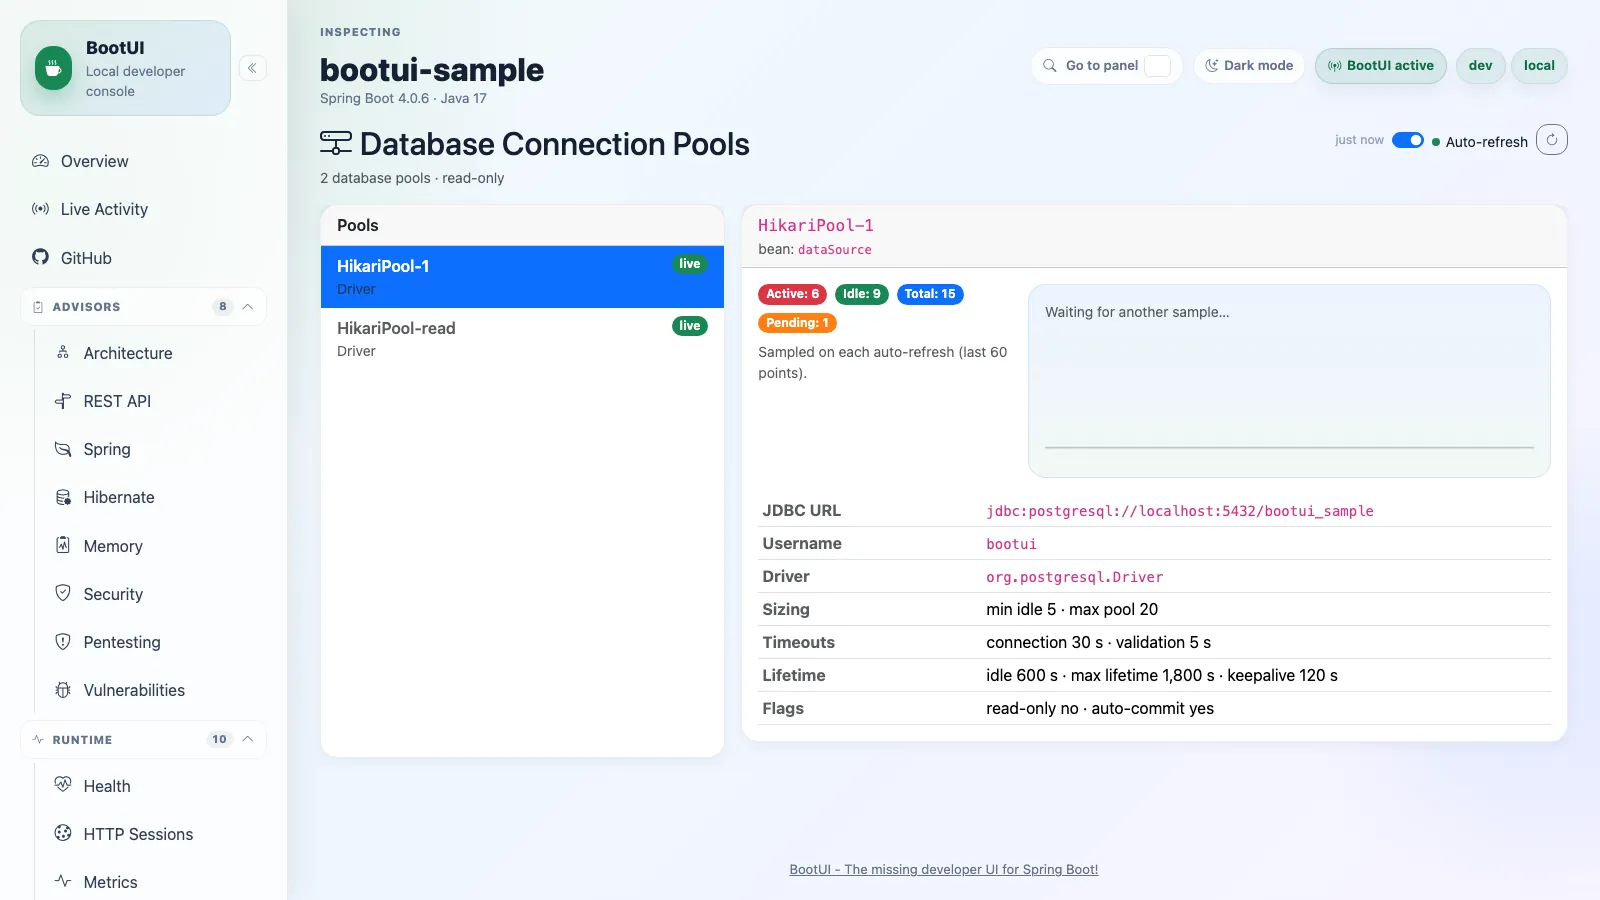This screenshot has width=1600, height=900.
Task: Select the HikariPool-1 pool row
Action: click(522, 277)
